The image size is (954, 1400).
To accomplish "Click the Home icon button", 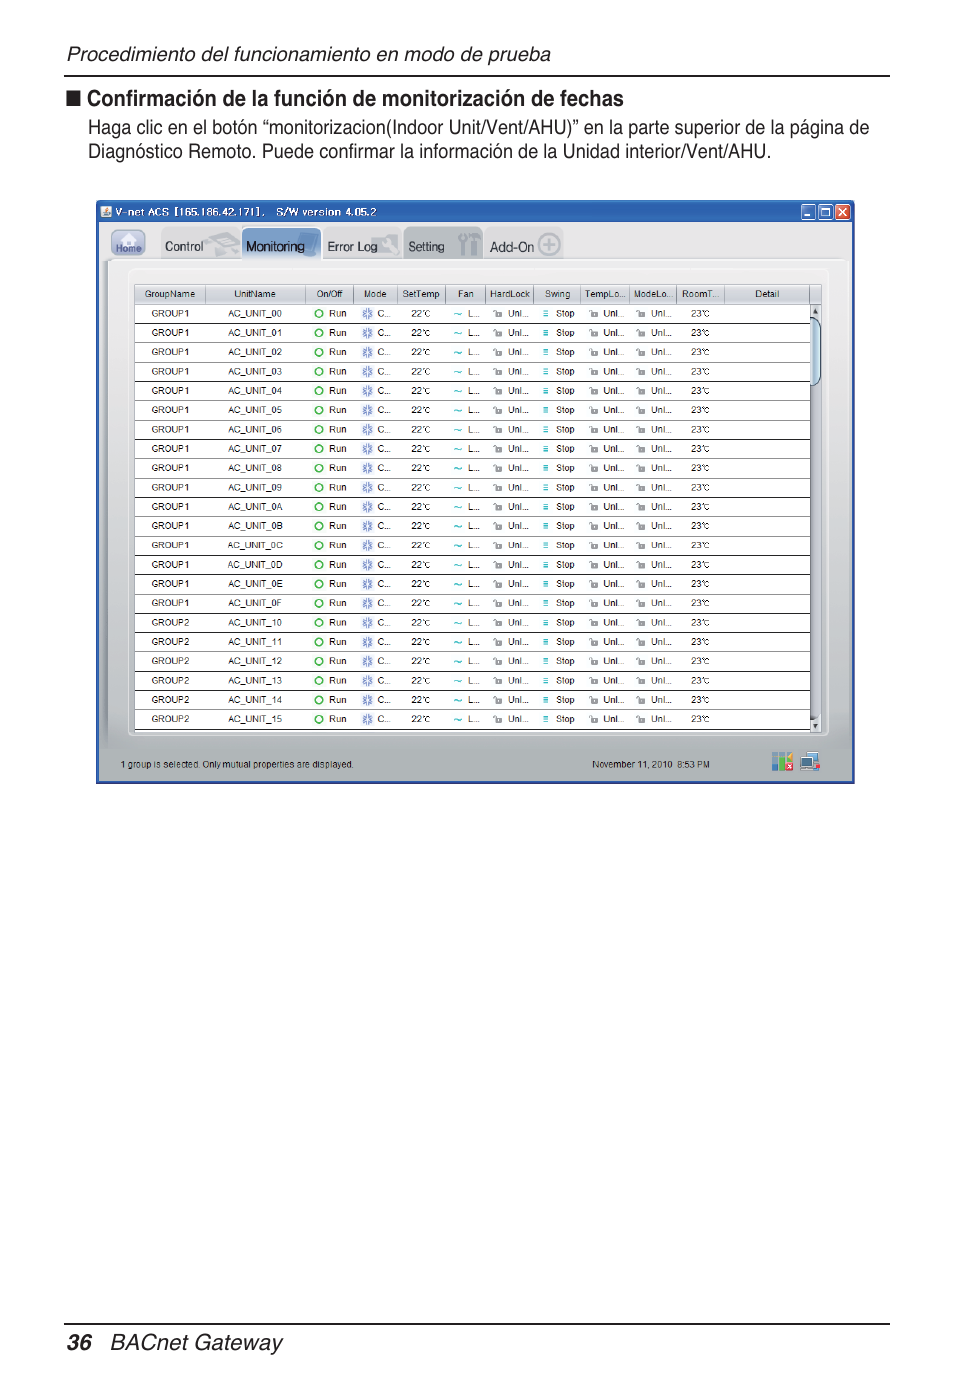I will click(x=128, y=244).
